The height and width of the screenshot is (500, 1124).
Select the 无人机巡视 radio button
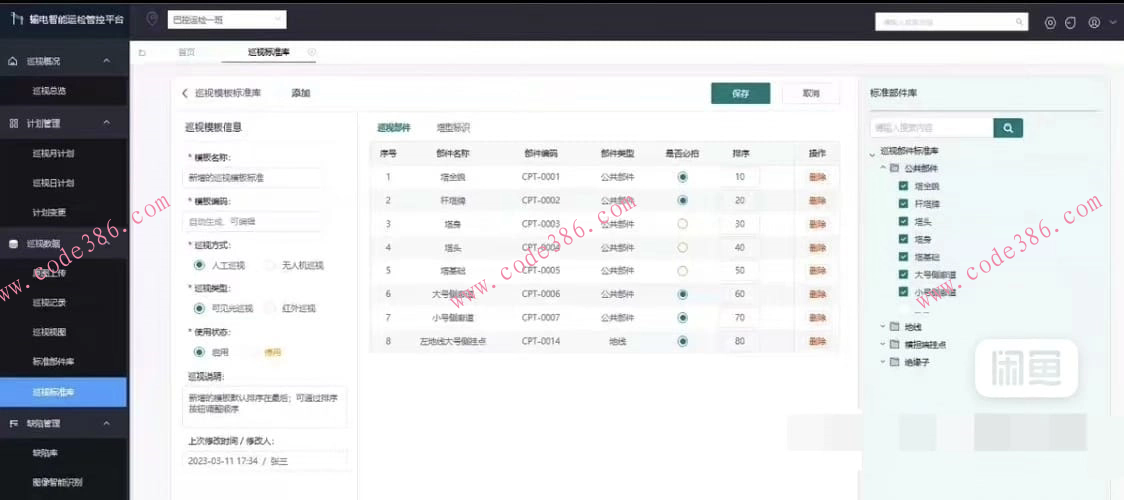[270, 265]
